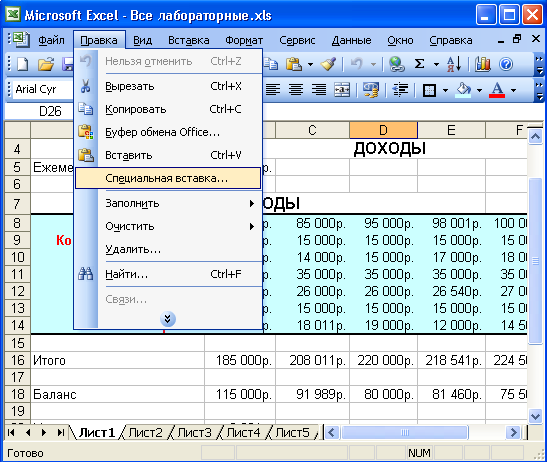The width and height of the screenshot is (547, 462).
Task: Click the Help question mark icon
Action: coord(506,64)
